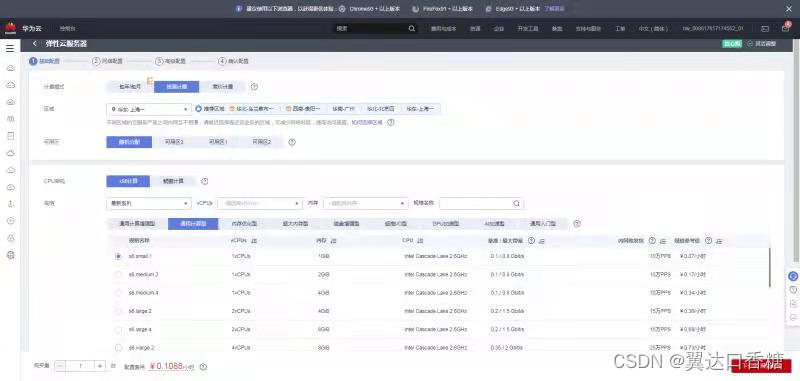800x381 pixels.
Task: Switch to the 通用计算型 spec tab
Action: click(x=193, y=223)
